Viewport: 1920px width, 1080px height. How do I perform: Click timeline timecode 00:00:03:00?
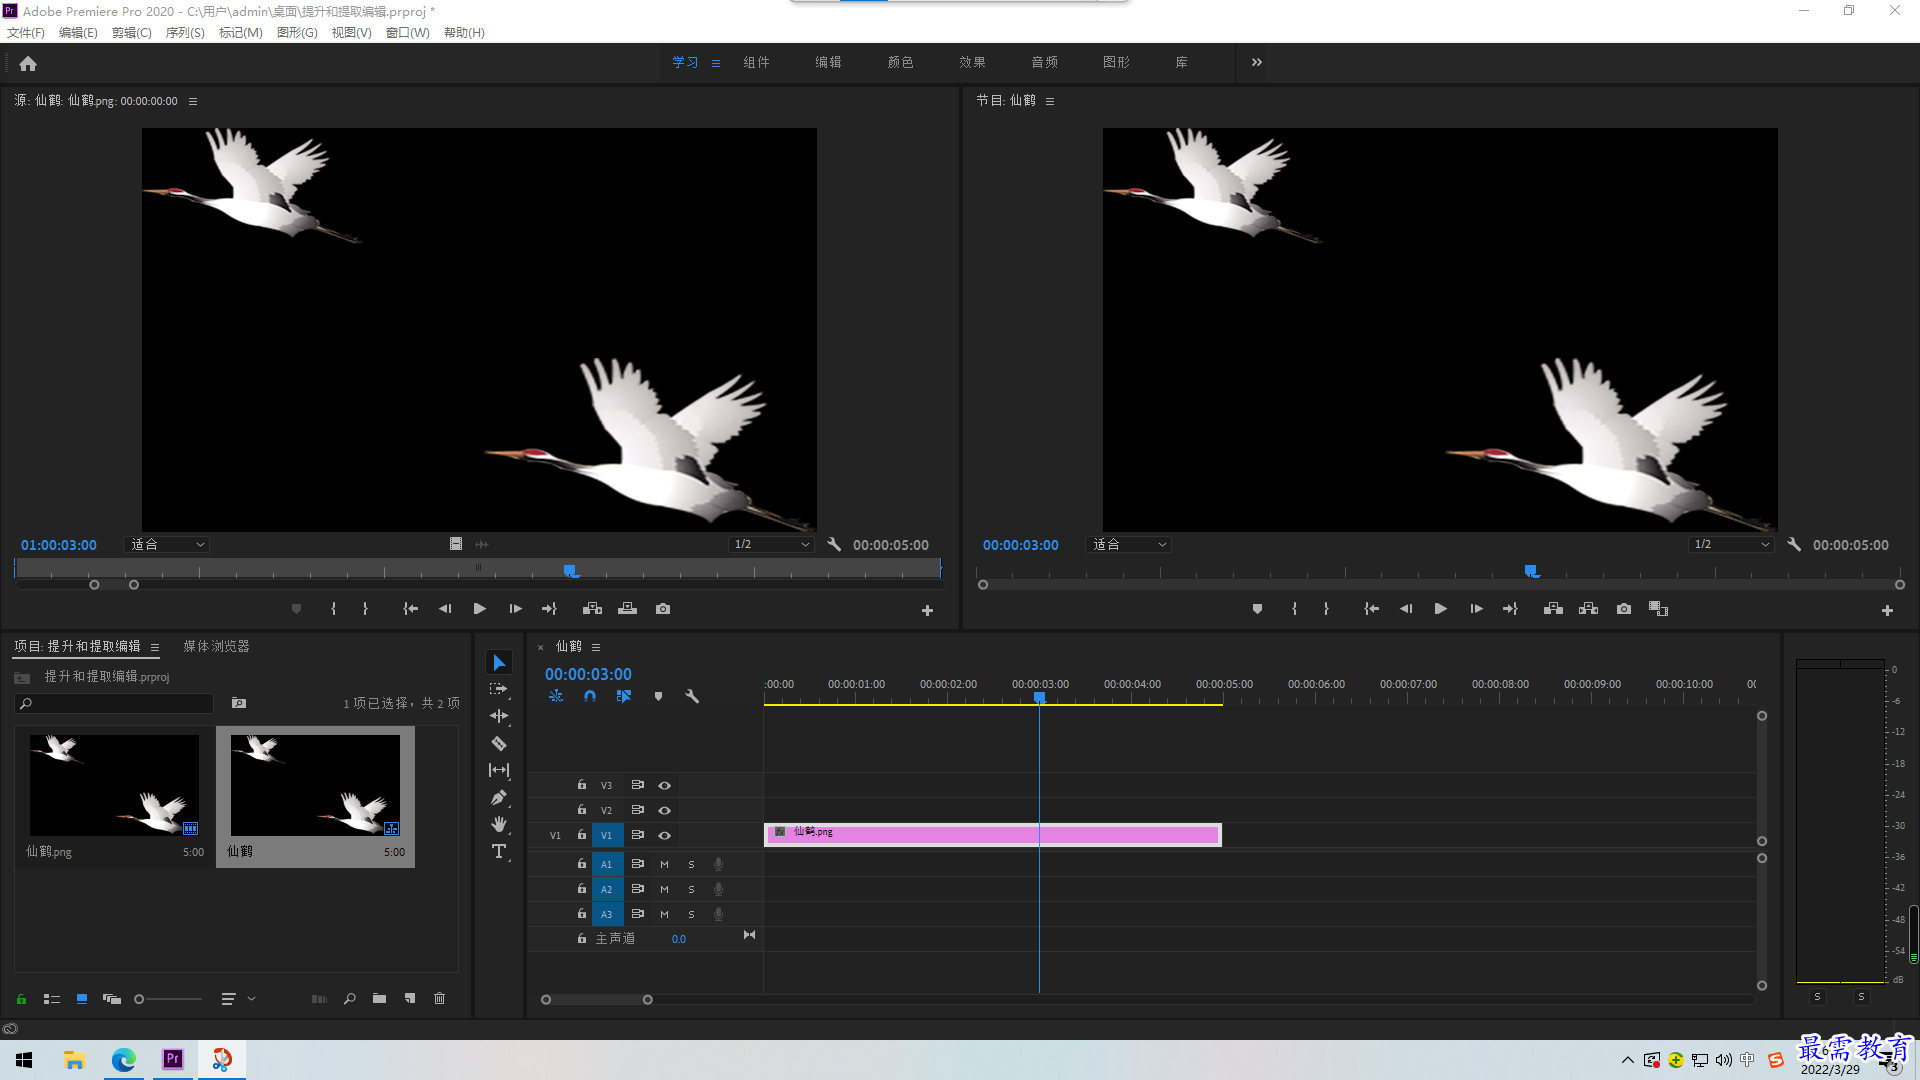pos(588,674)
